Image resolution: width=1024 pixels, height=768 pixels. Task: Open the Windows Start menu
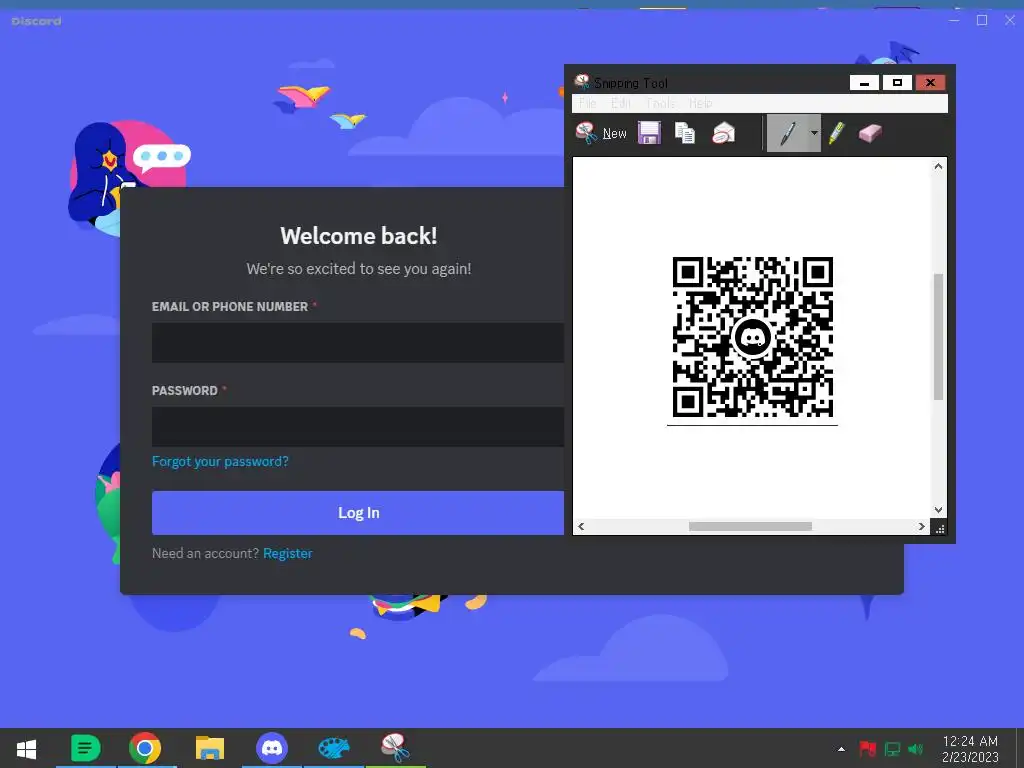pyautogui.click(x=26, y=748)
